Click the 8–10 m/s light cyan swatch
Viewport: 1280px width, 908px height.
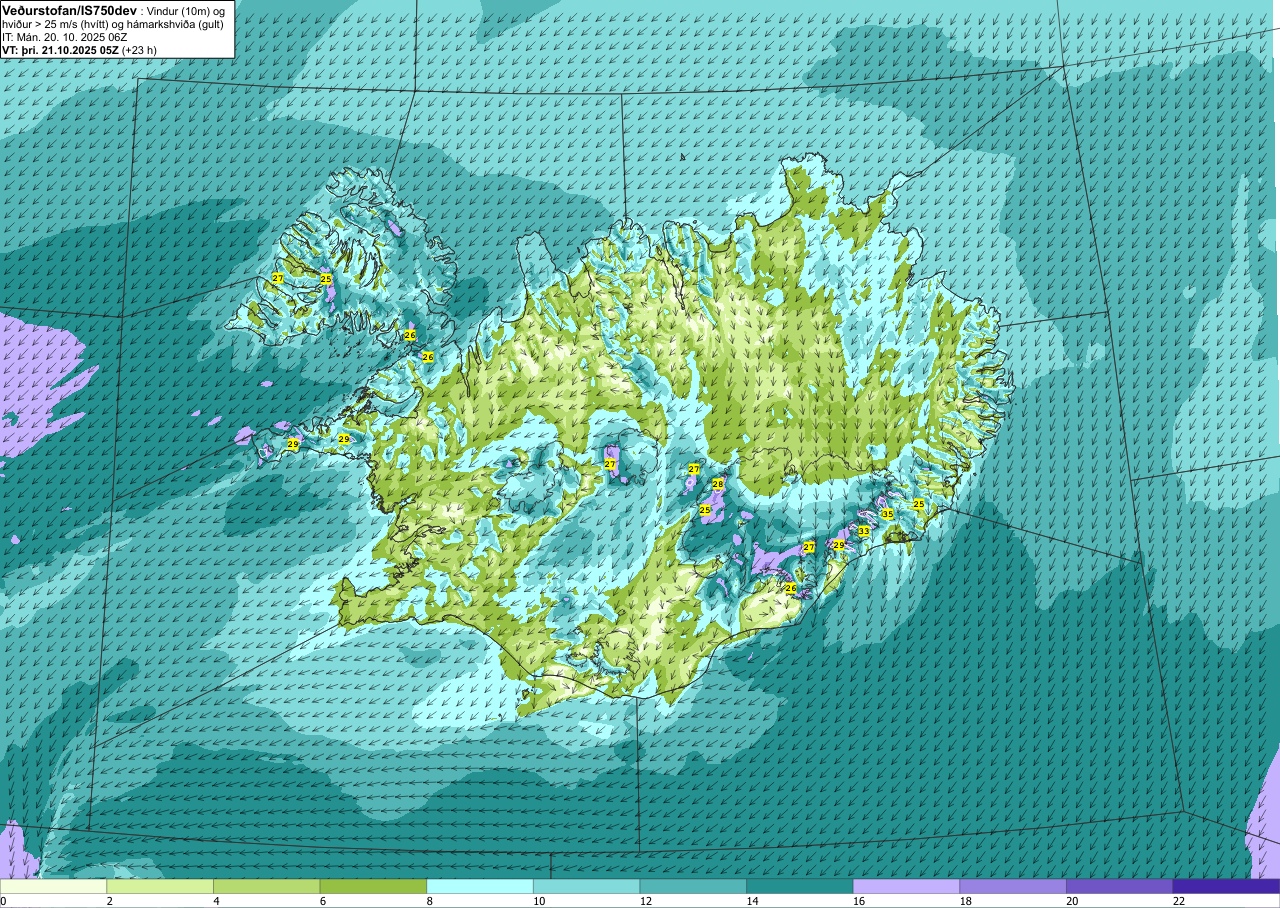480,886
